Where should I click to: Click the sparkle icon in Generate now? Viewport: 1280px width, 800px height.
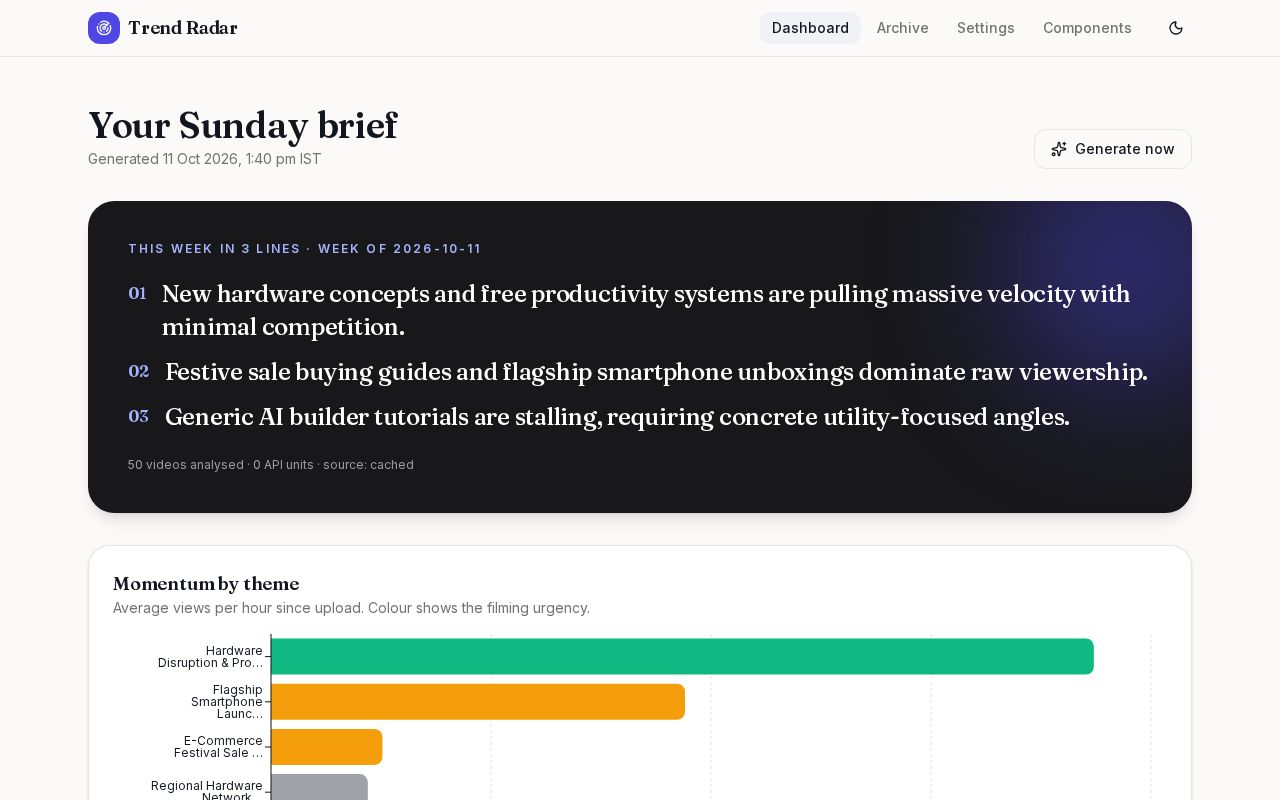coord(1059,149)
